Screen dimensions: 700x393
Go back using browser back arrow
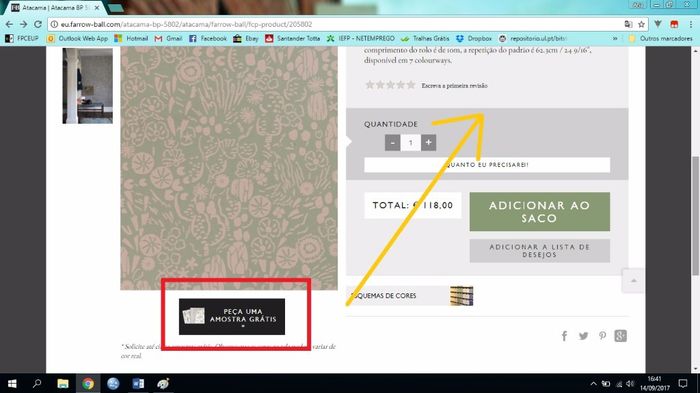(9, 24)
